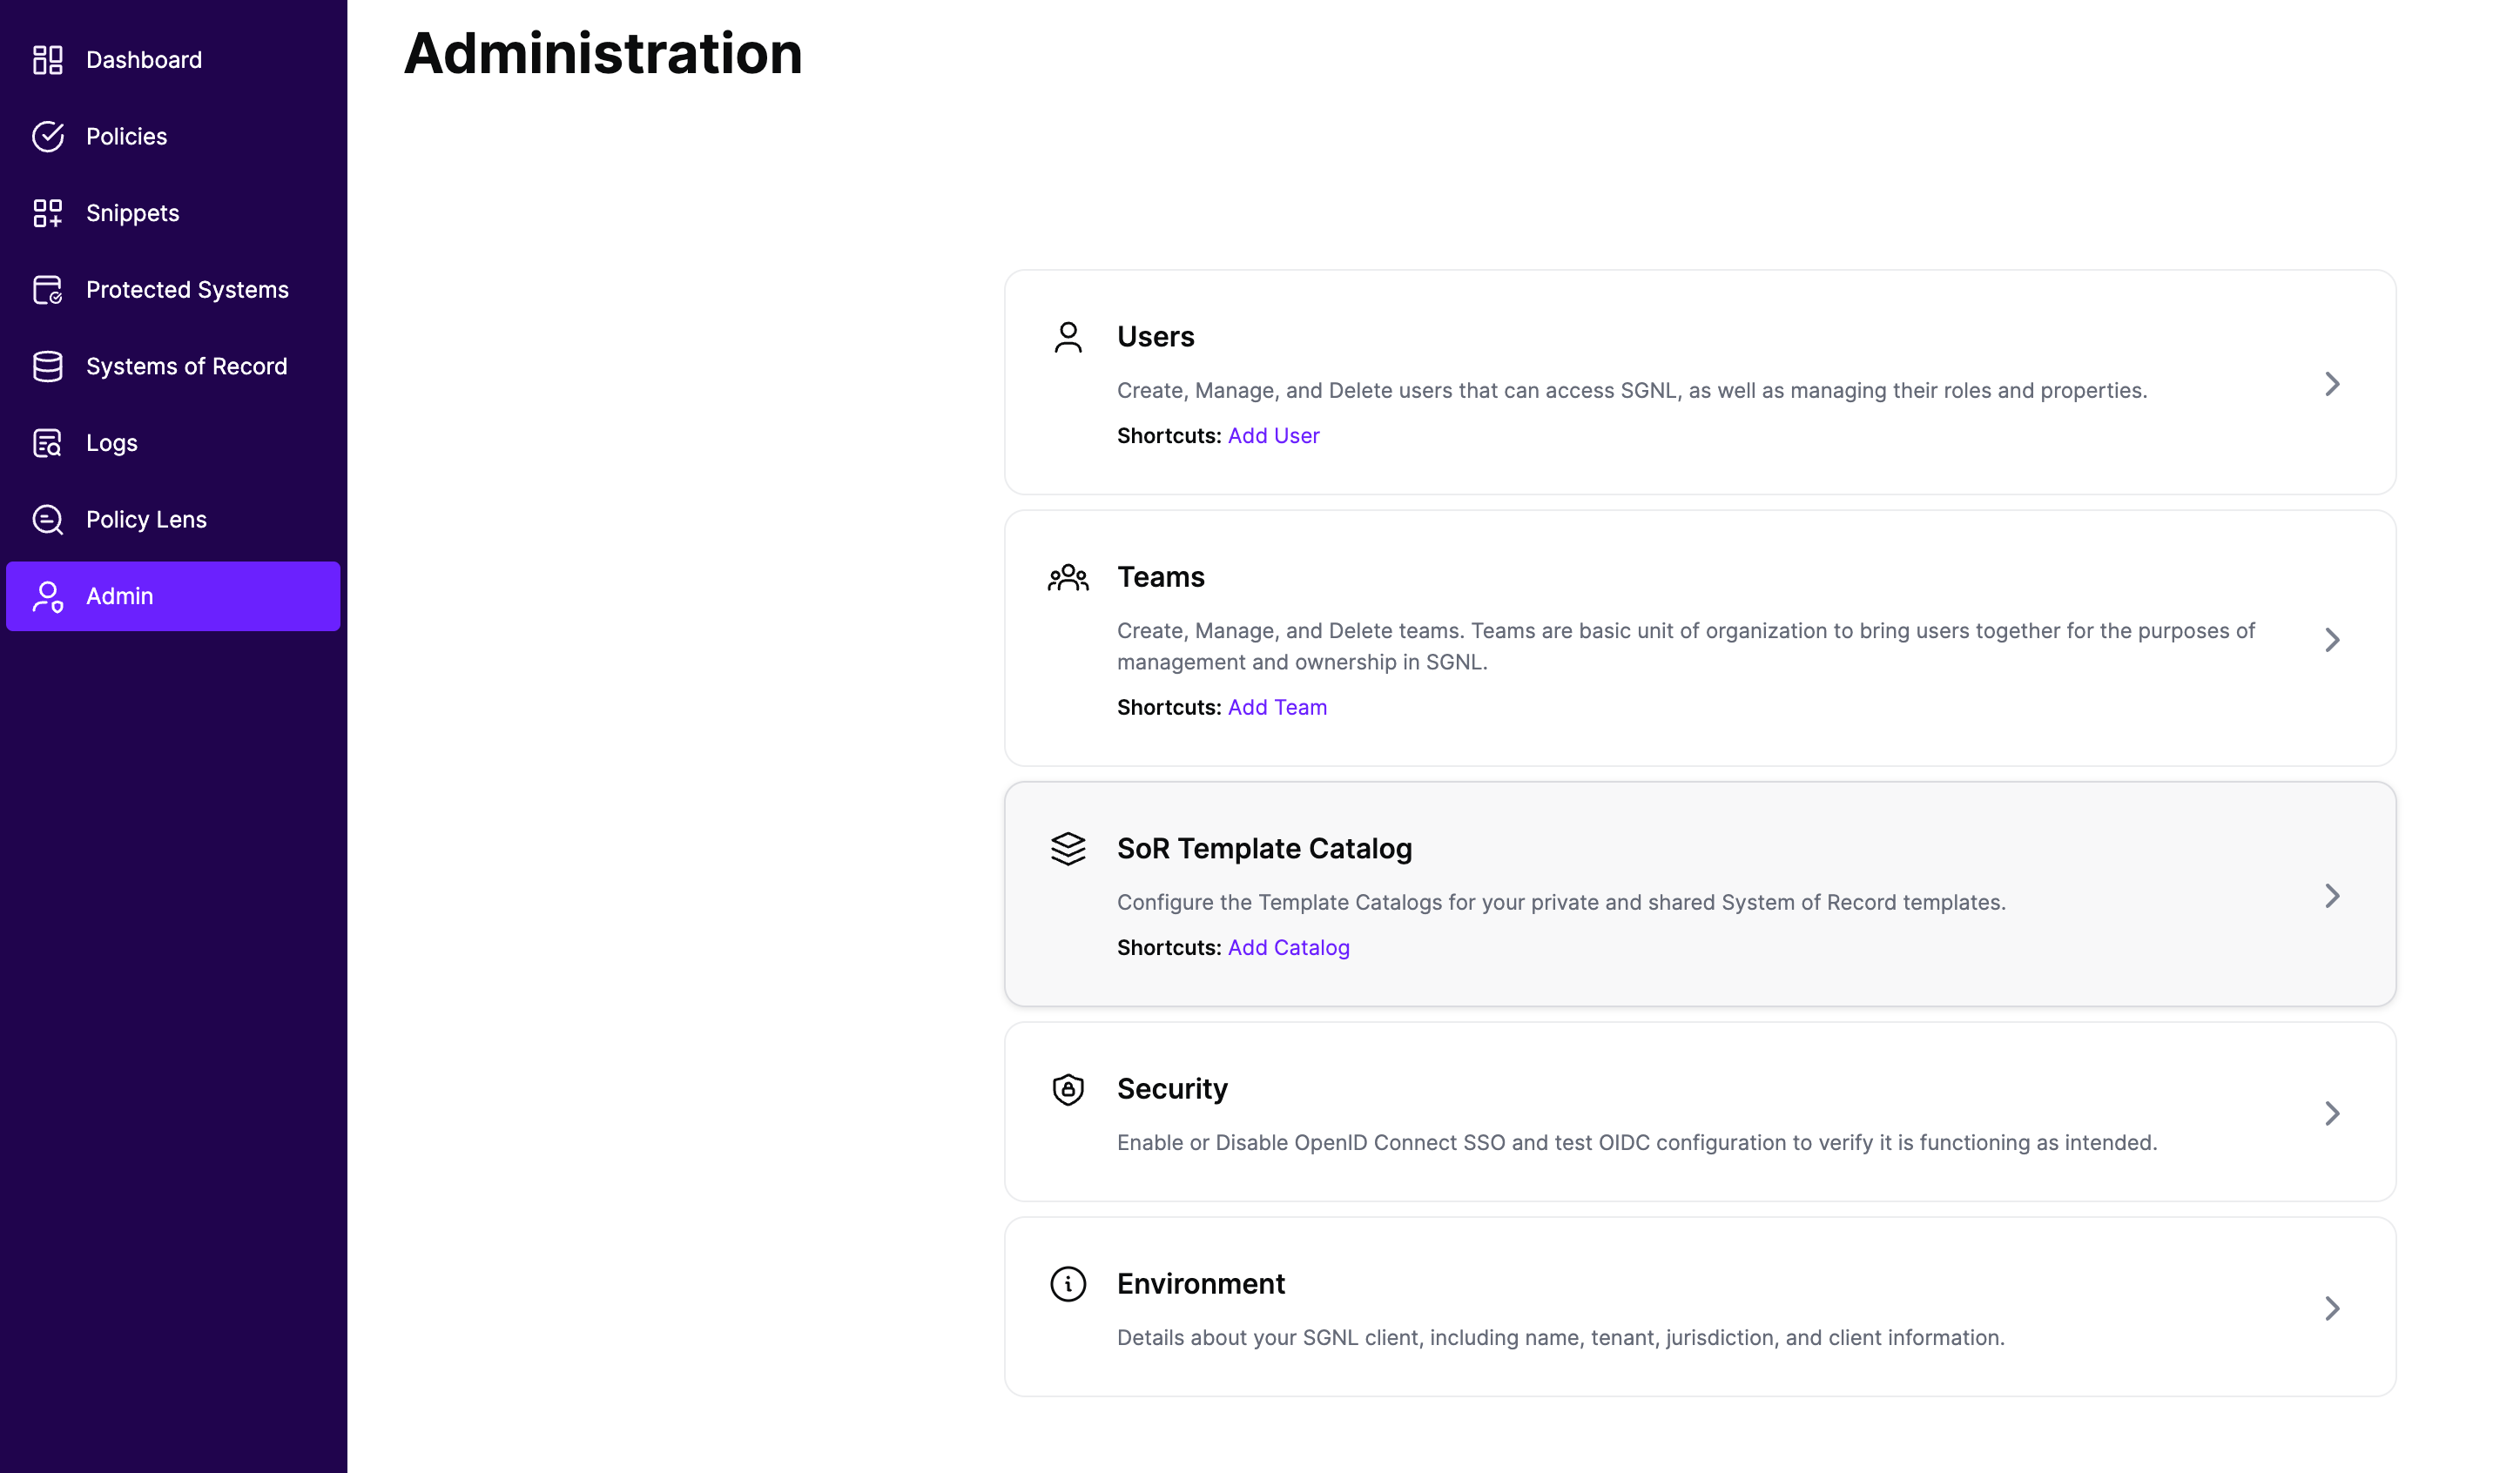Click the Users card person icon

click(x=1068, y=337)
